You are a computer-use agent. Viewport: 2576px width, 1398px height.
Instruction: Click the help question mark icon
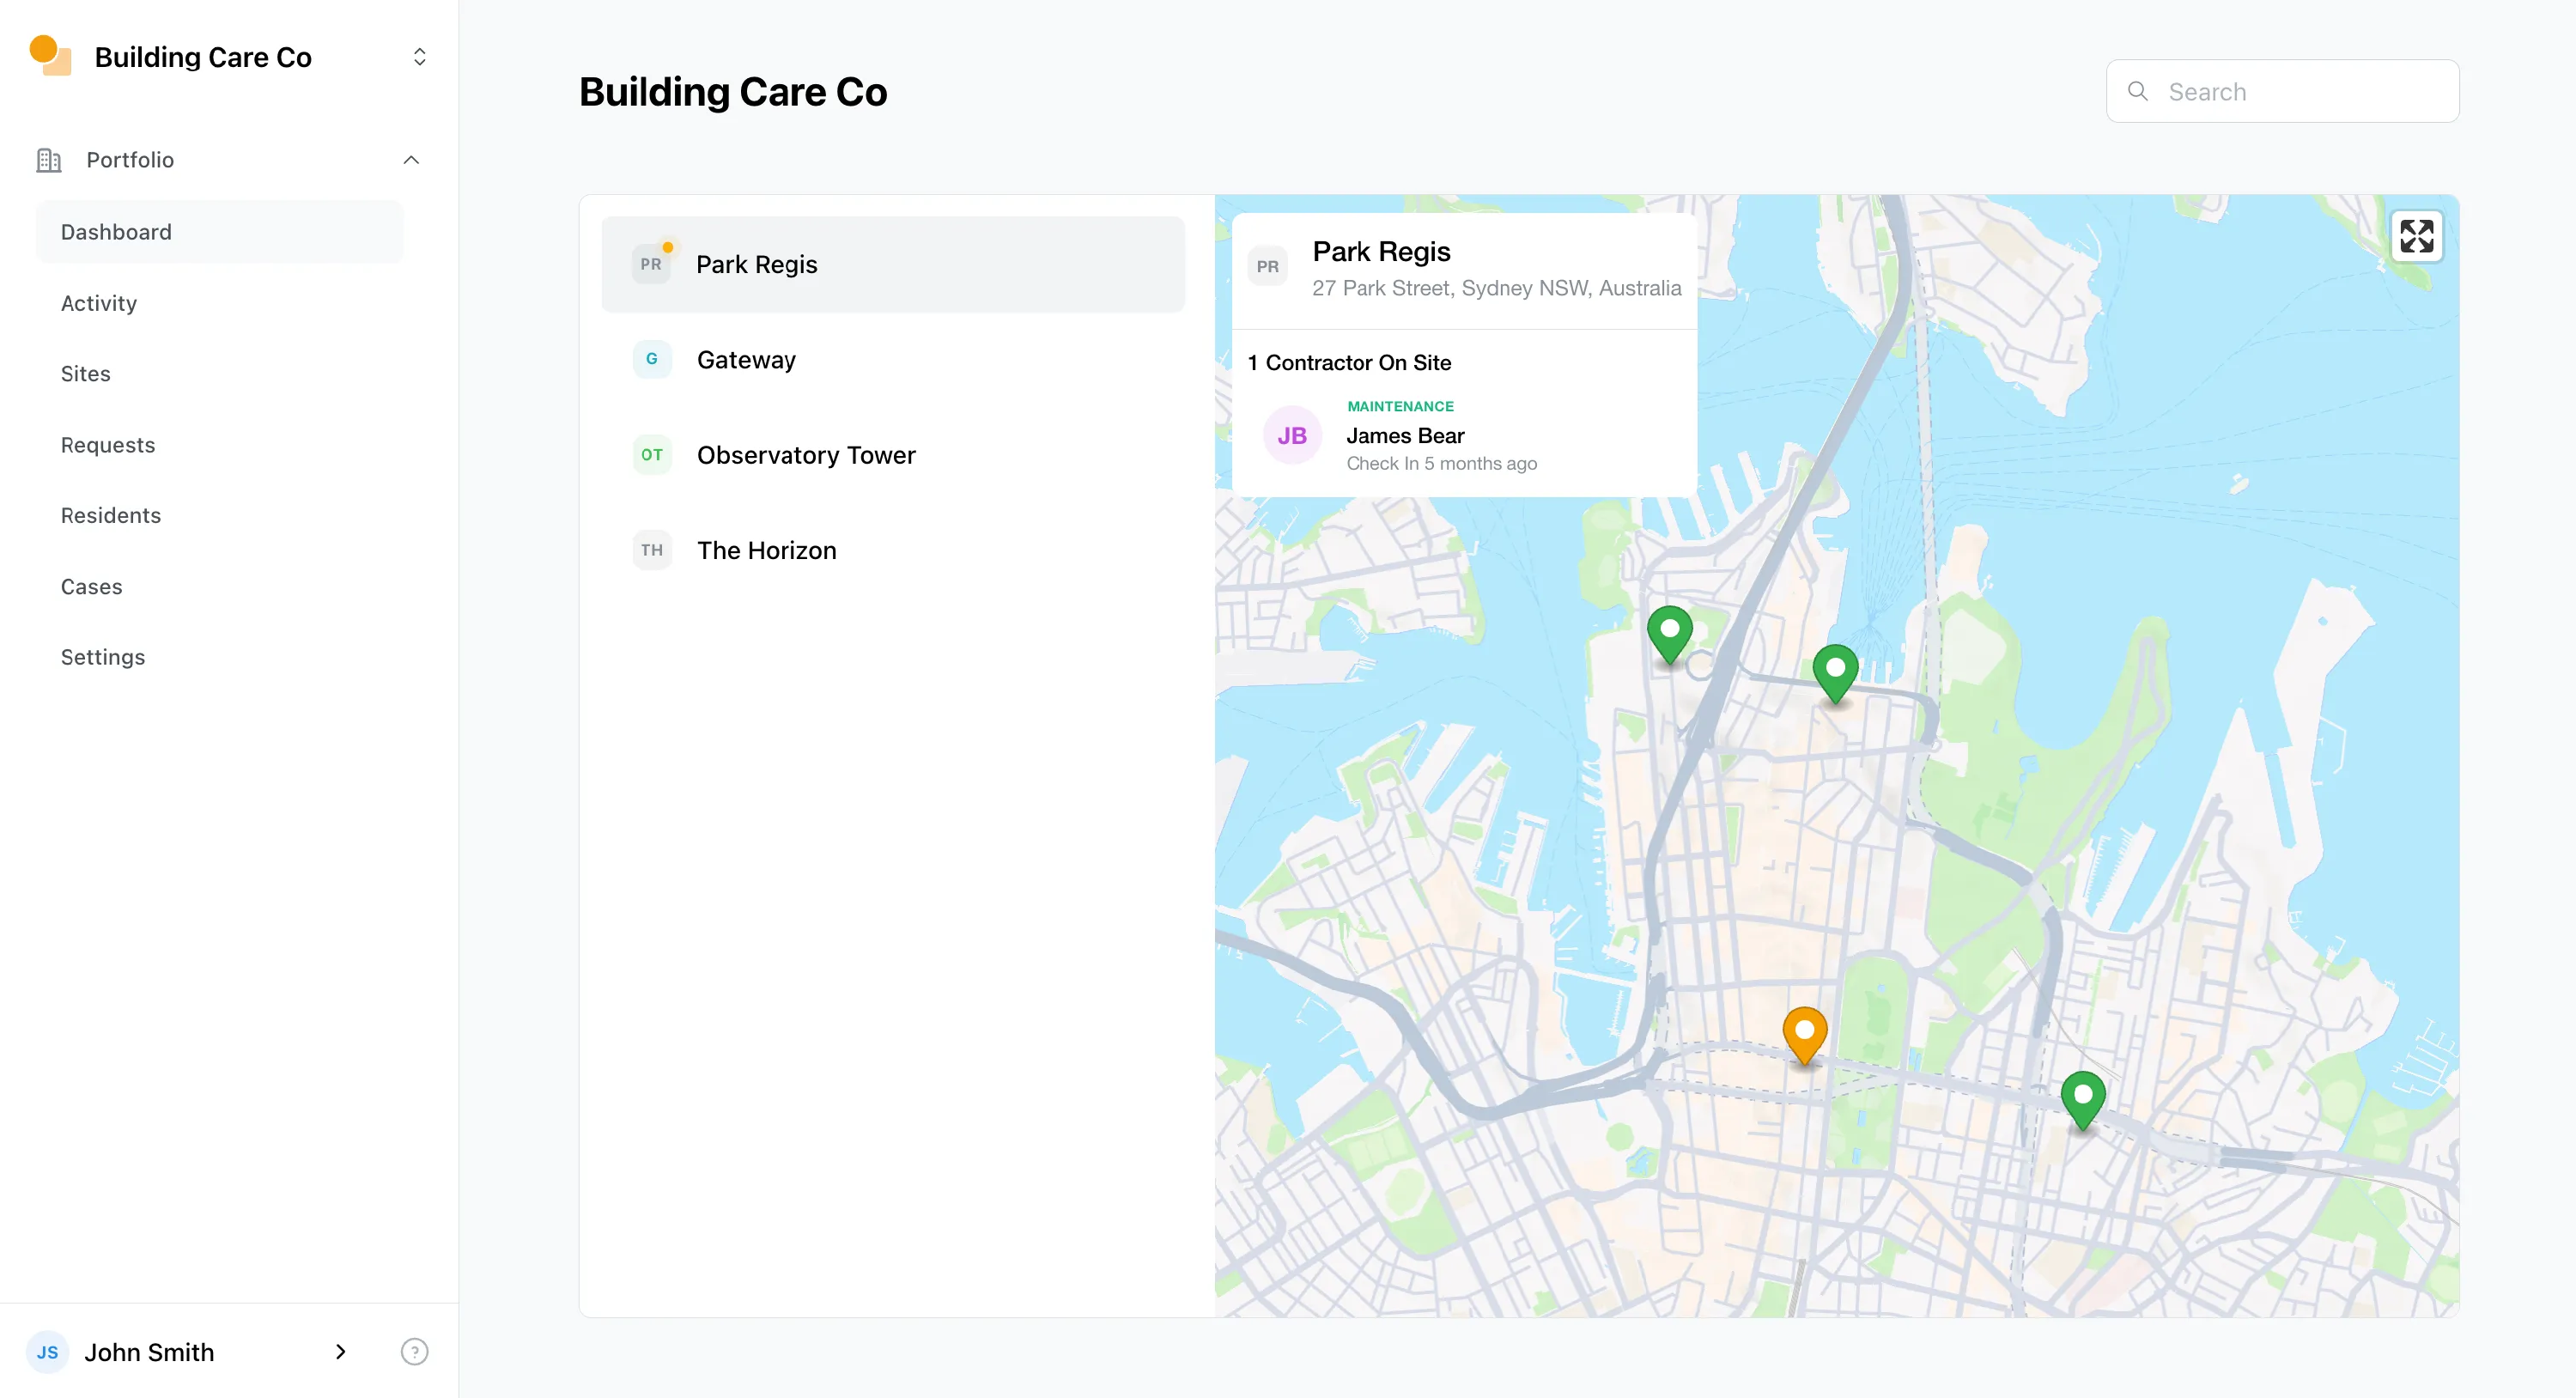tap(414, 1352)
